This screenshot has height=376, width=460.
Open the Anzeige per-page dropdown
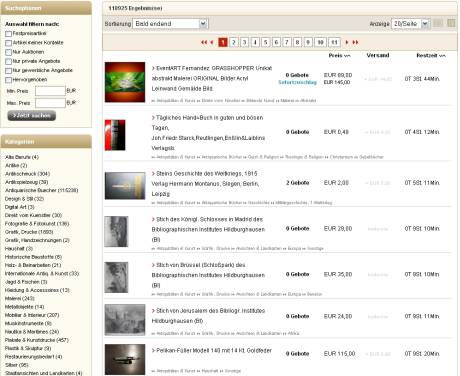point(410,24)
